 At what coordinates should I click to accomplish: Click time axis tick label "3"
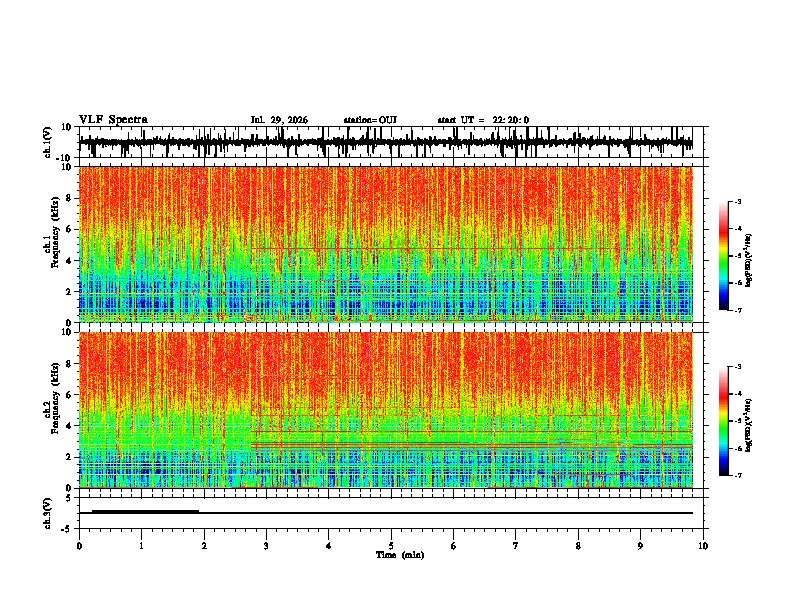coord(266,546)
